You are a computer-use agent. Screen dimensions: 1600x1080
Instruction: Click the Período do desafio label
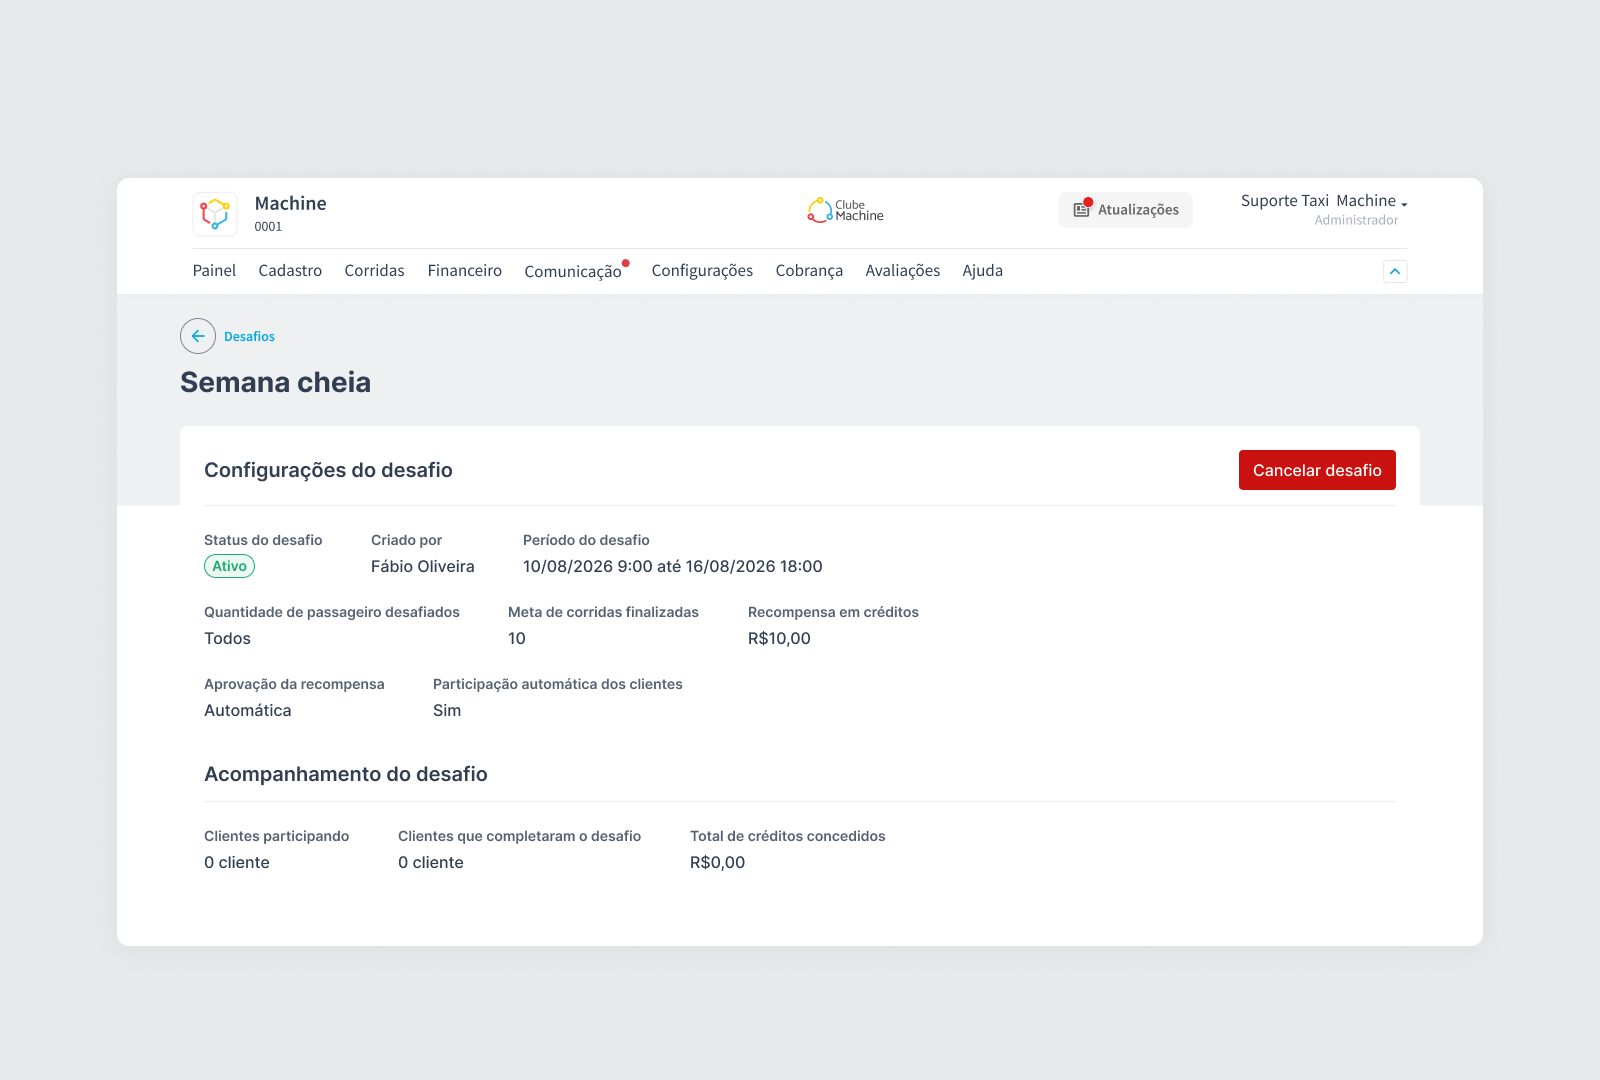(x=586, y=540)
